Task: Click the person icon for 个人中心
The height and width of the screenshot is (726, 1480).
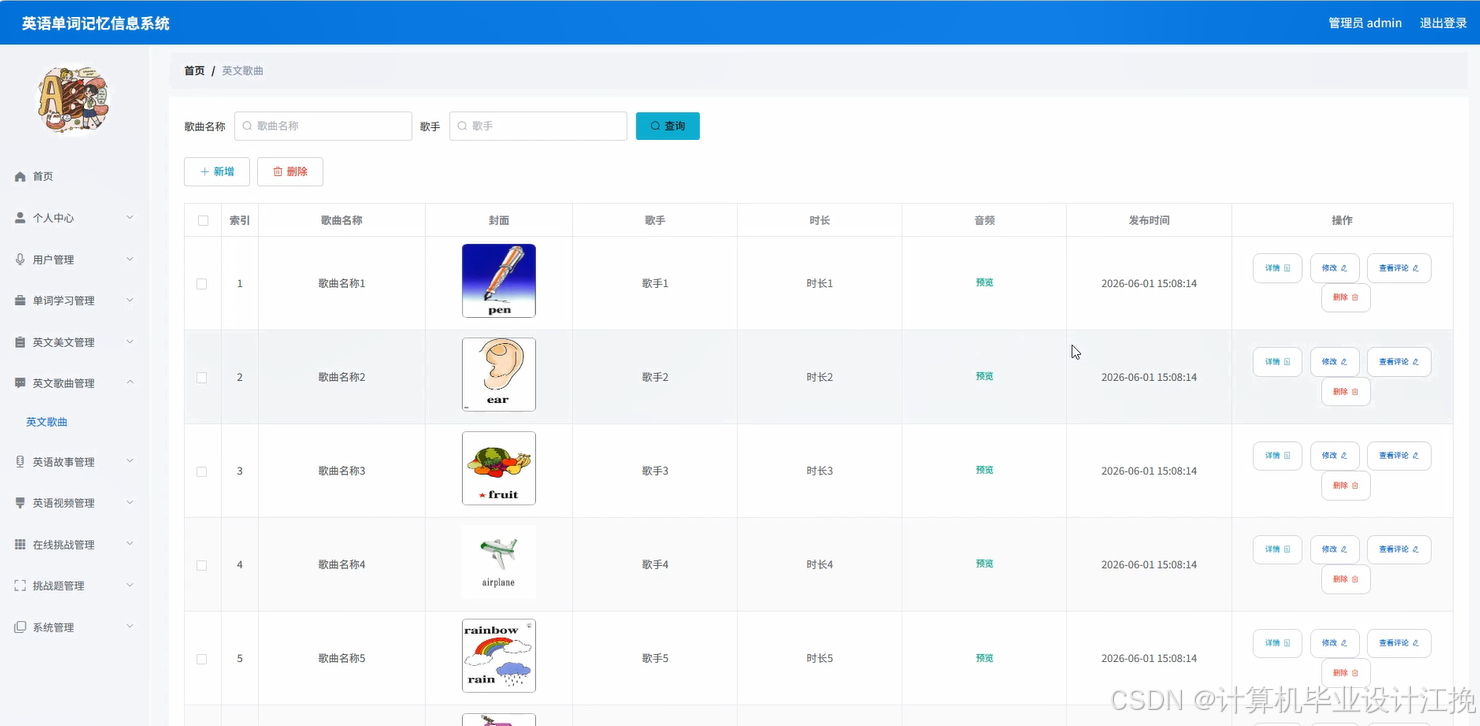Action: point(20,218)
